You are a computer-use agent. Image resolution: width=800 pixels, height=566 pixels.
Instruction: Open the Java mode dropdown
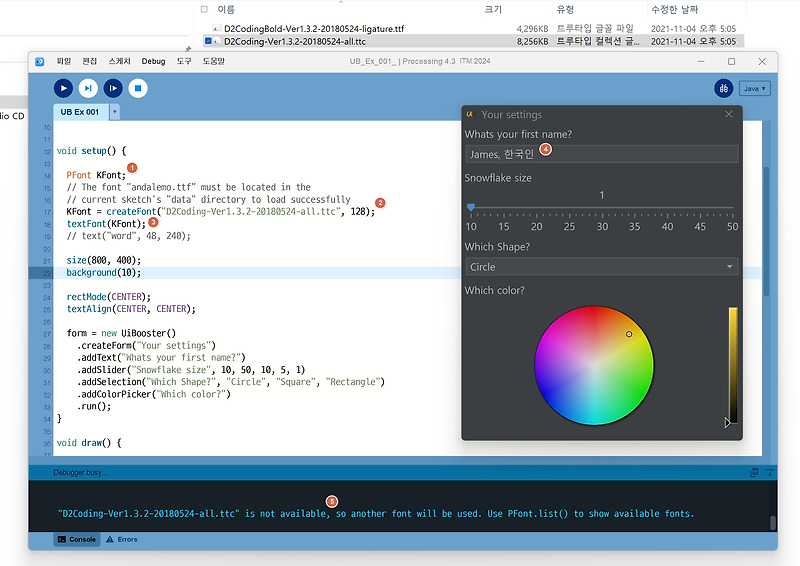[x=755, y=88]
